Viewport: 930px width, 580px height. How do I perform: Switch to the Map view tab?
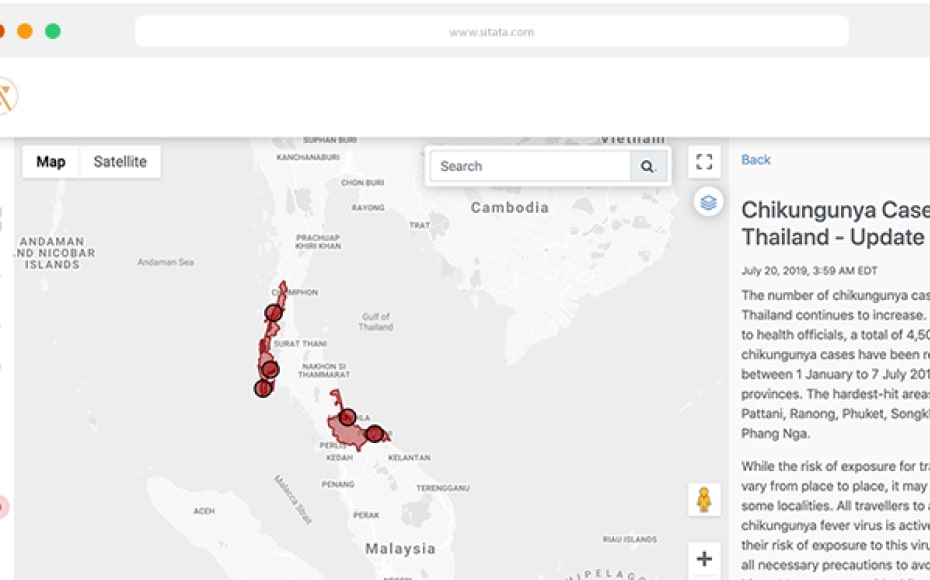pyautogui.click(x=51, y=162)
